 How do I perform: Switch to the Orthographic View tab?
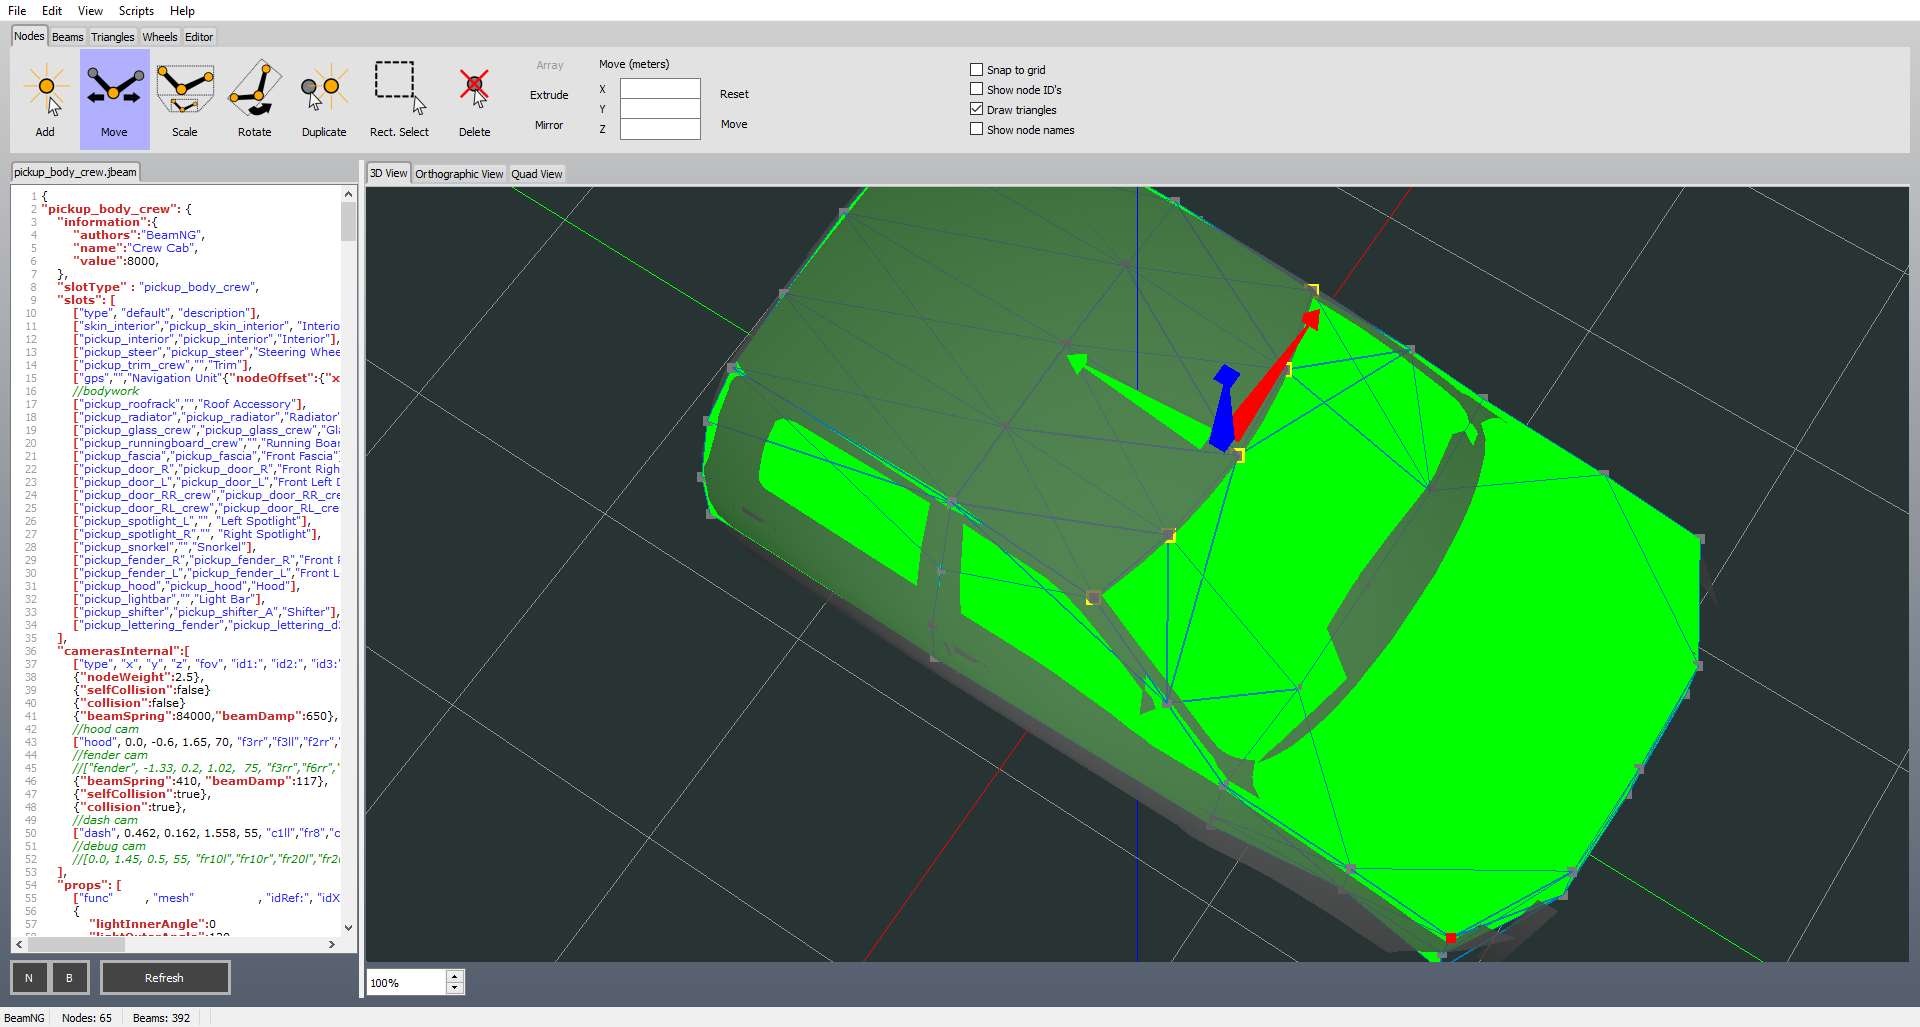coord(459,174)
